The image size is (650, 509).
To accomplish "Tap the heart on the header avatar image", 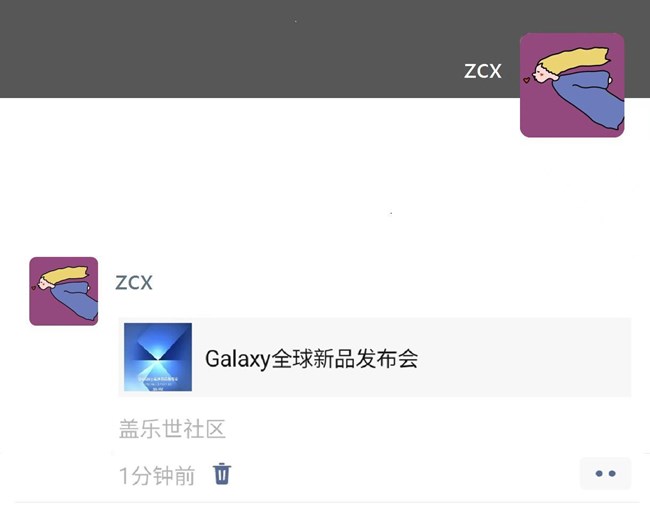I will coord(526,80).
